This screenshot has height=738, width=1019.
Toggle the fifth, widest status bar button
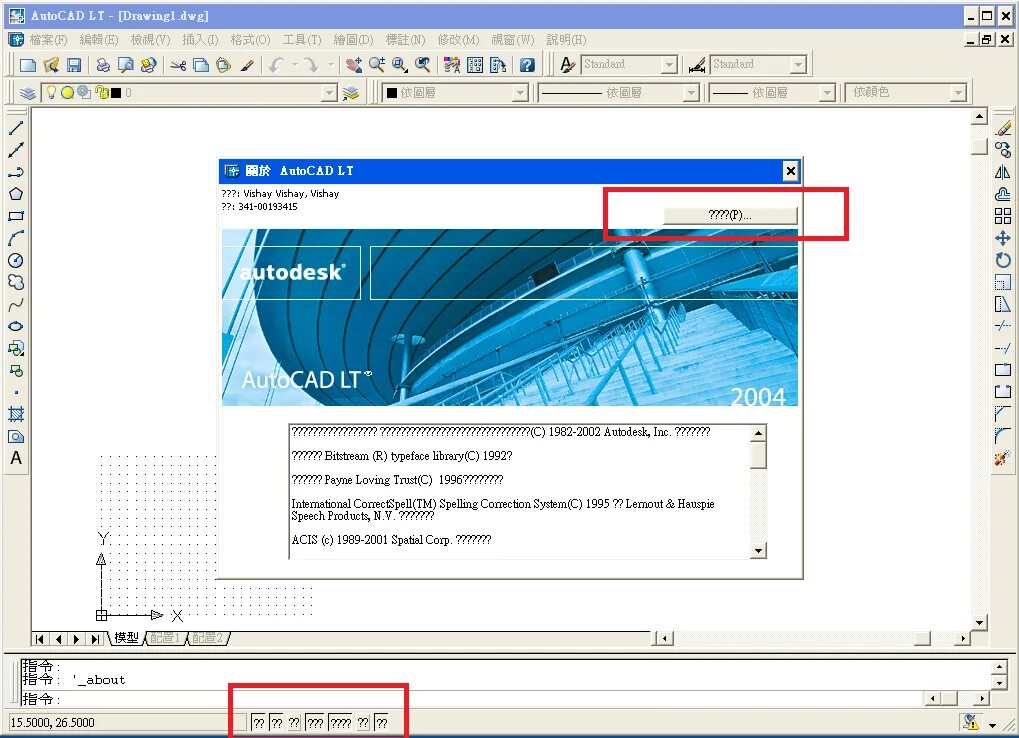[341, 722]
